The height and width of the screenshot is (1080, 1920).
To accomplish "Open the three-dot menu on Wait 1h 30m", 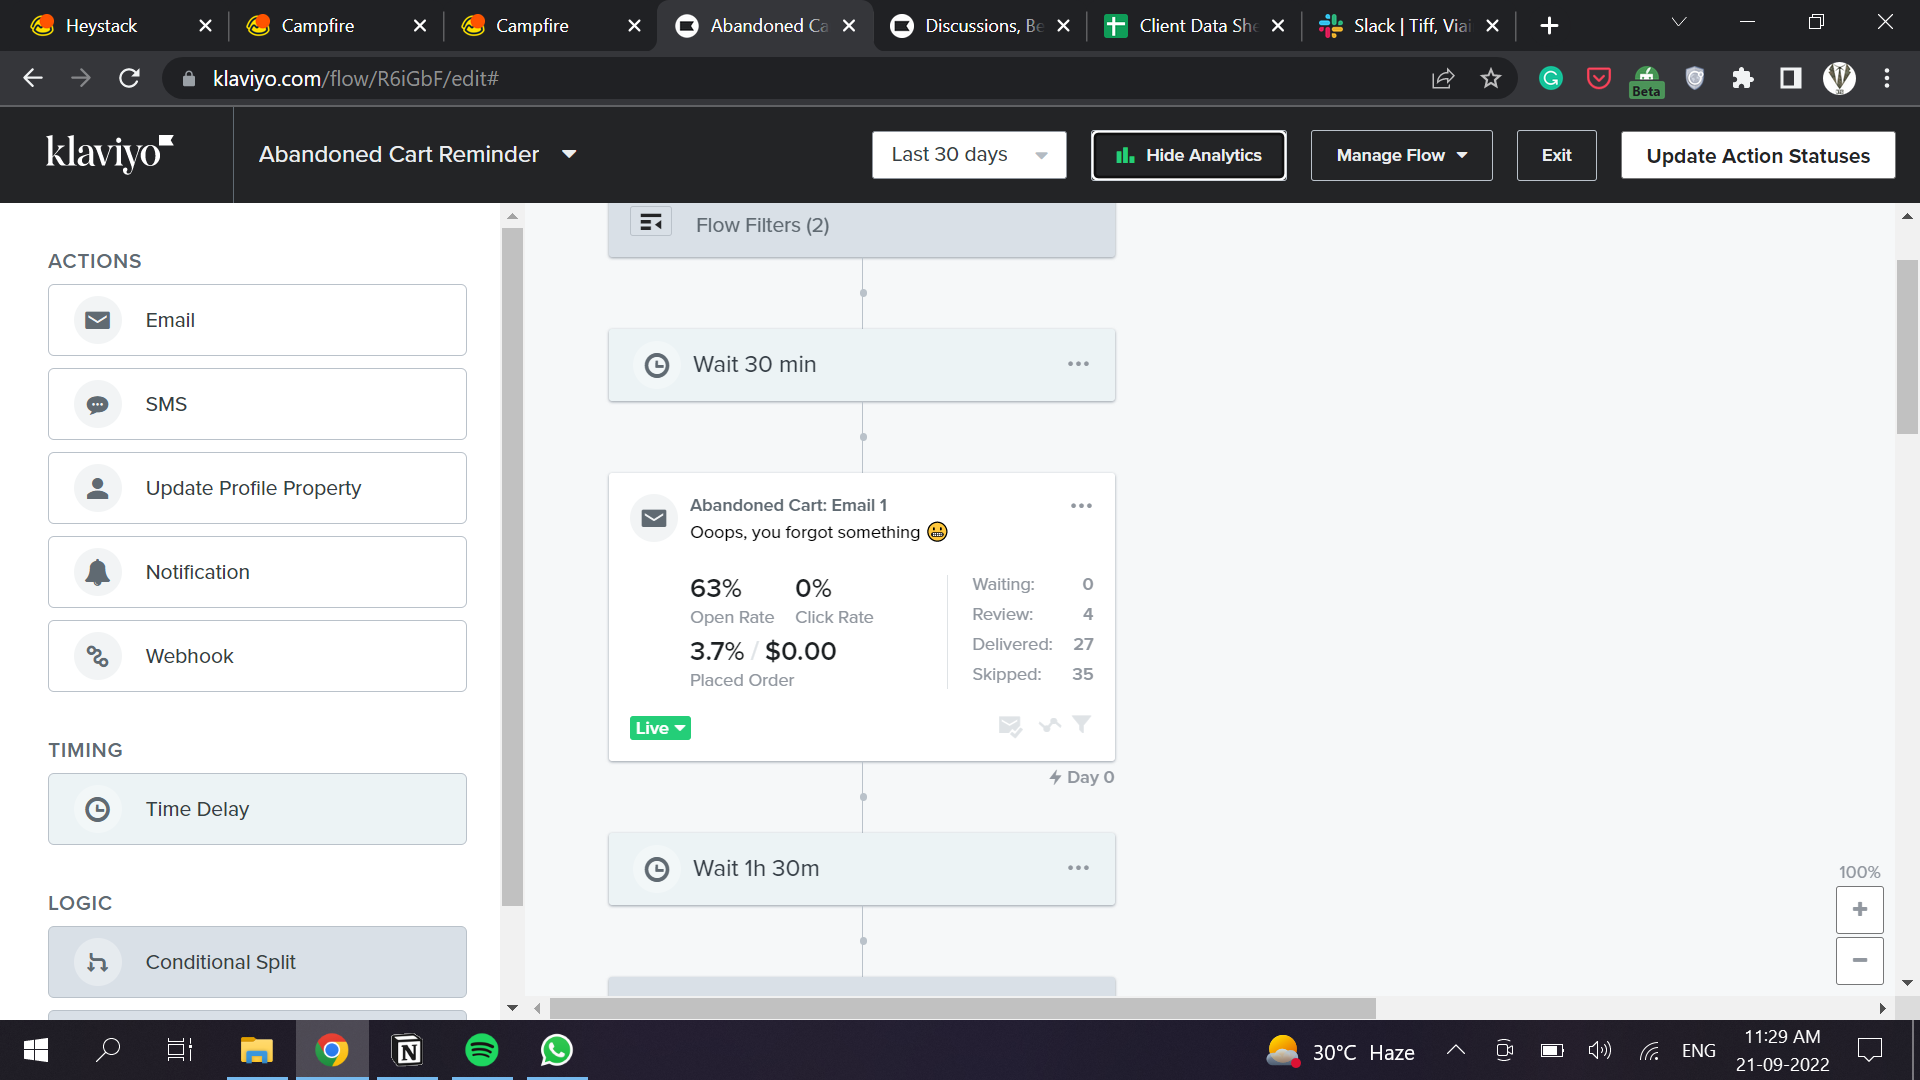I will (x=1078, y=868).
